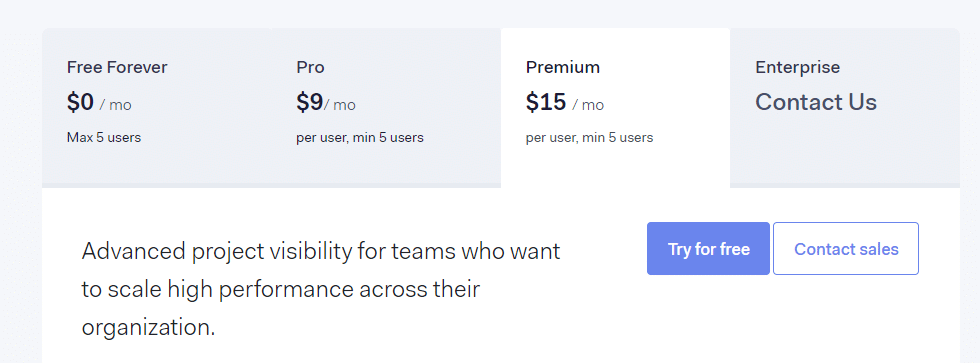The width and height of the screenshot is (980, 363).
Task: Click the word organization in the description
Action: 148,328
